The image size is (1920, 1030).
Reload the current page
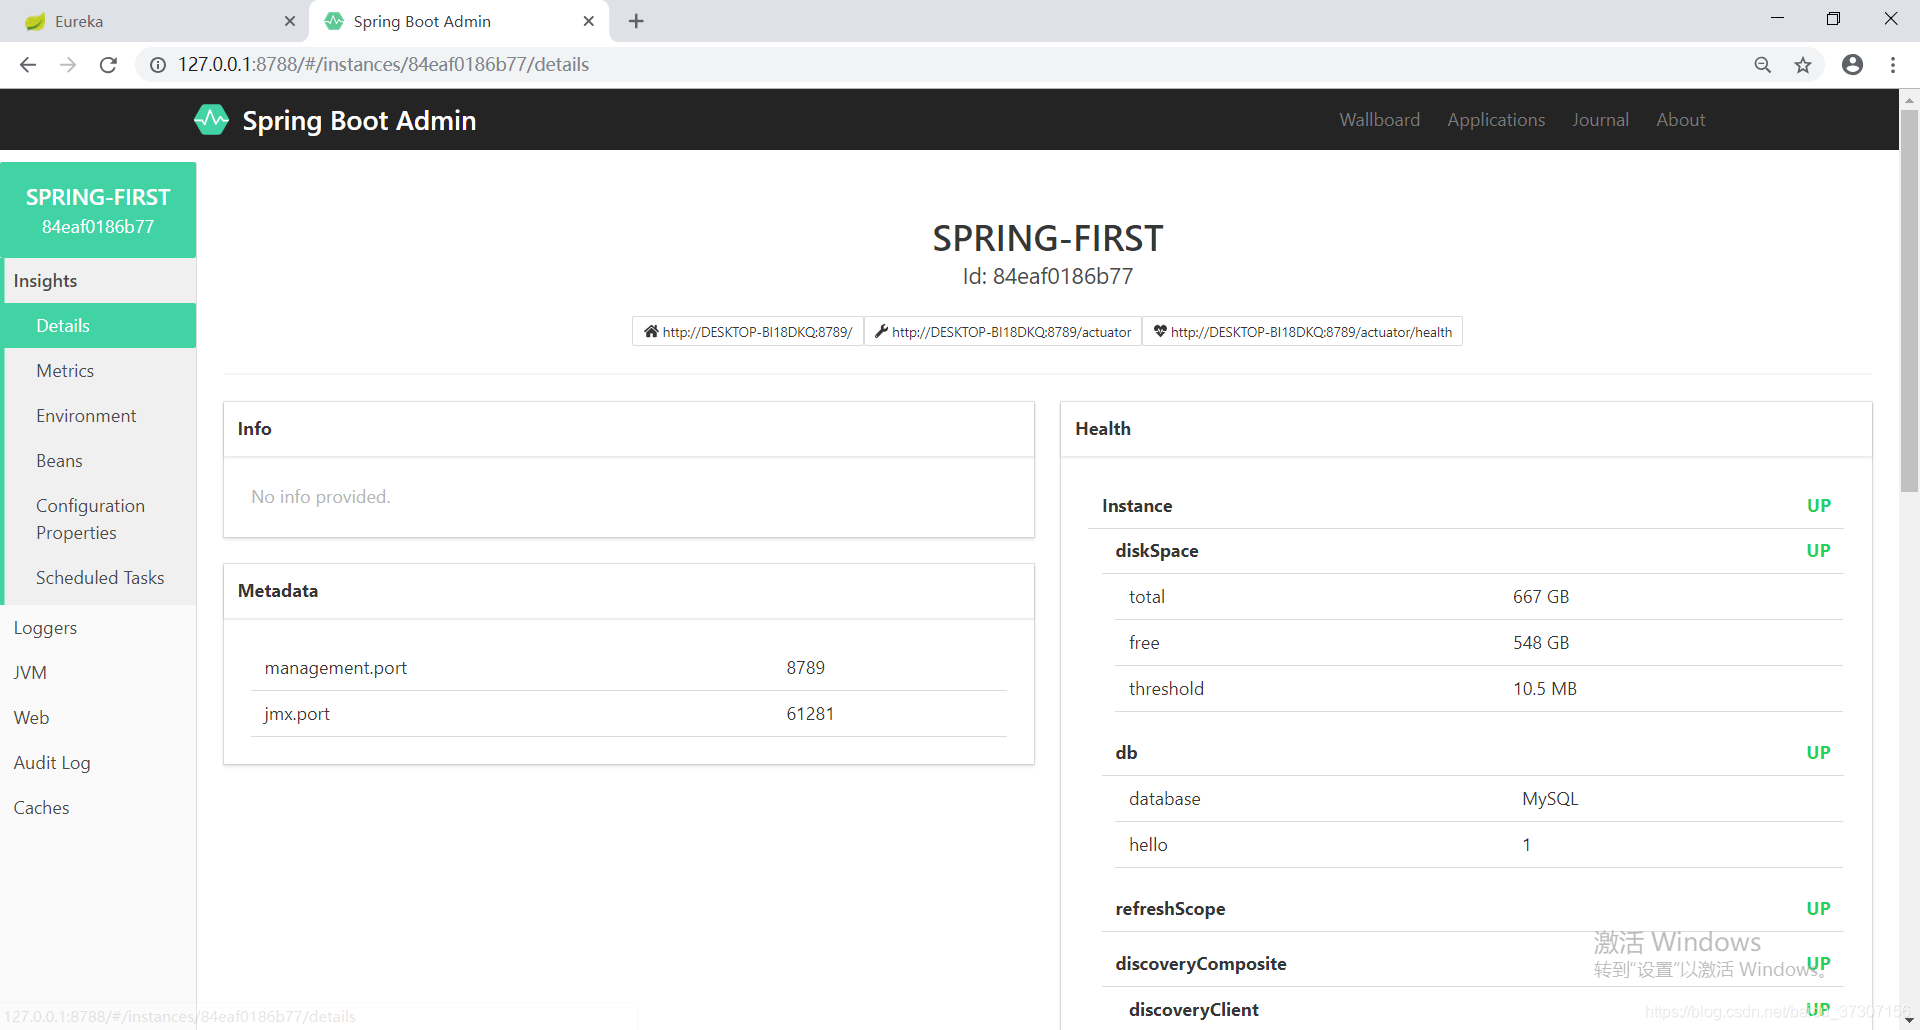pyautogui.click(x=108, y=65)
